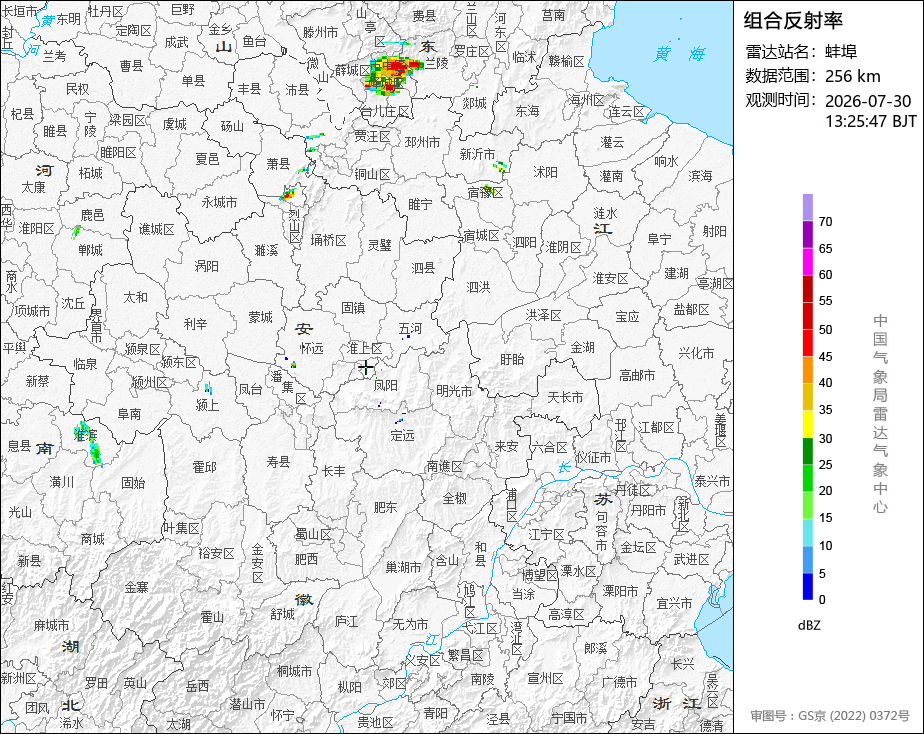Click the data range value 256 km
The image size is (924, 734).
pos(852,76)
